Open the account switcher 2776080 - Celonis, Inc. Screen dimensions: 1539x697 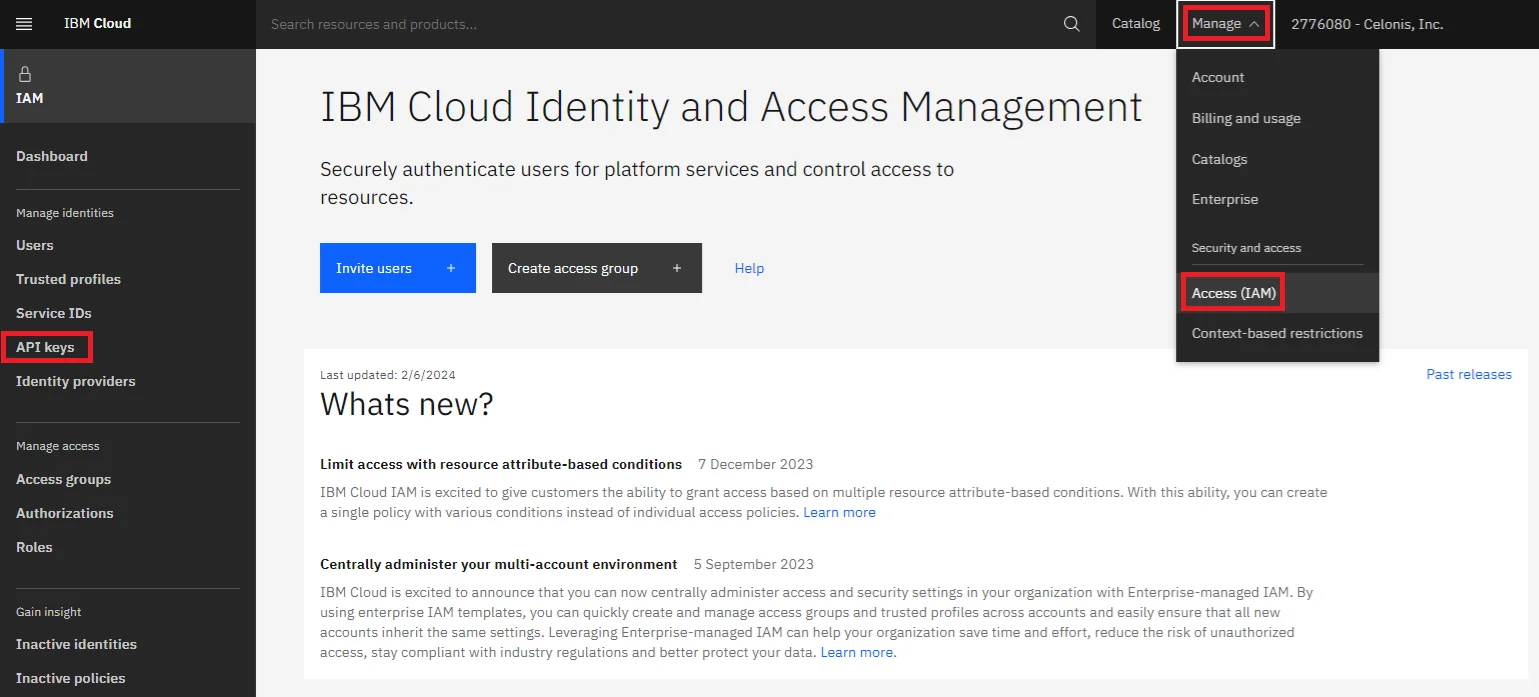click(x=1367, y=24)
